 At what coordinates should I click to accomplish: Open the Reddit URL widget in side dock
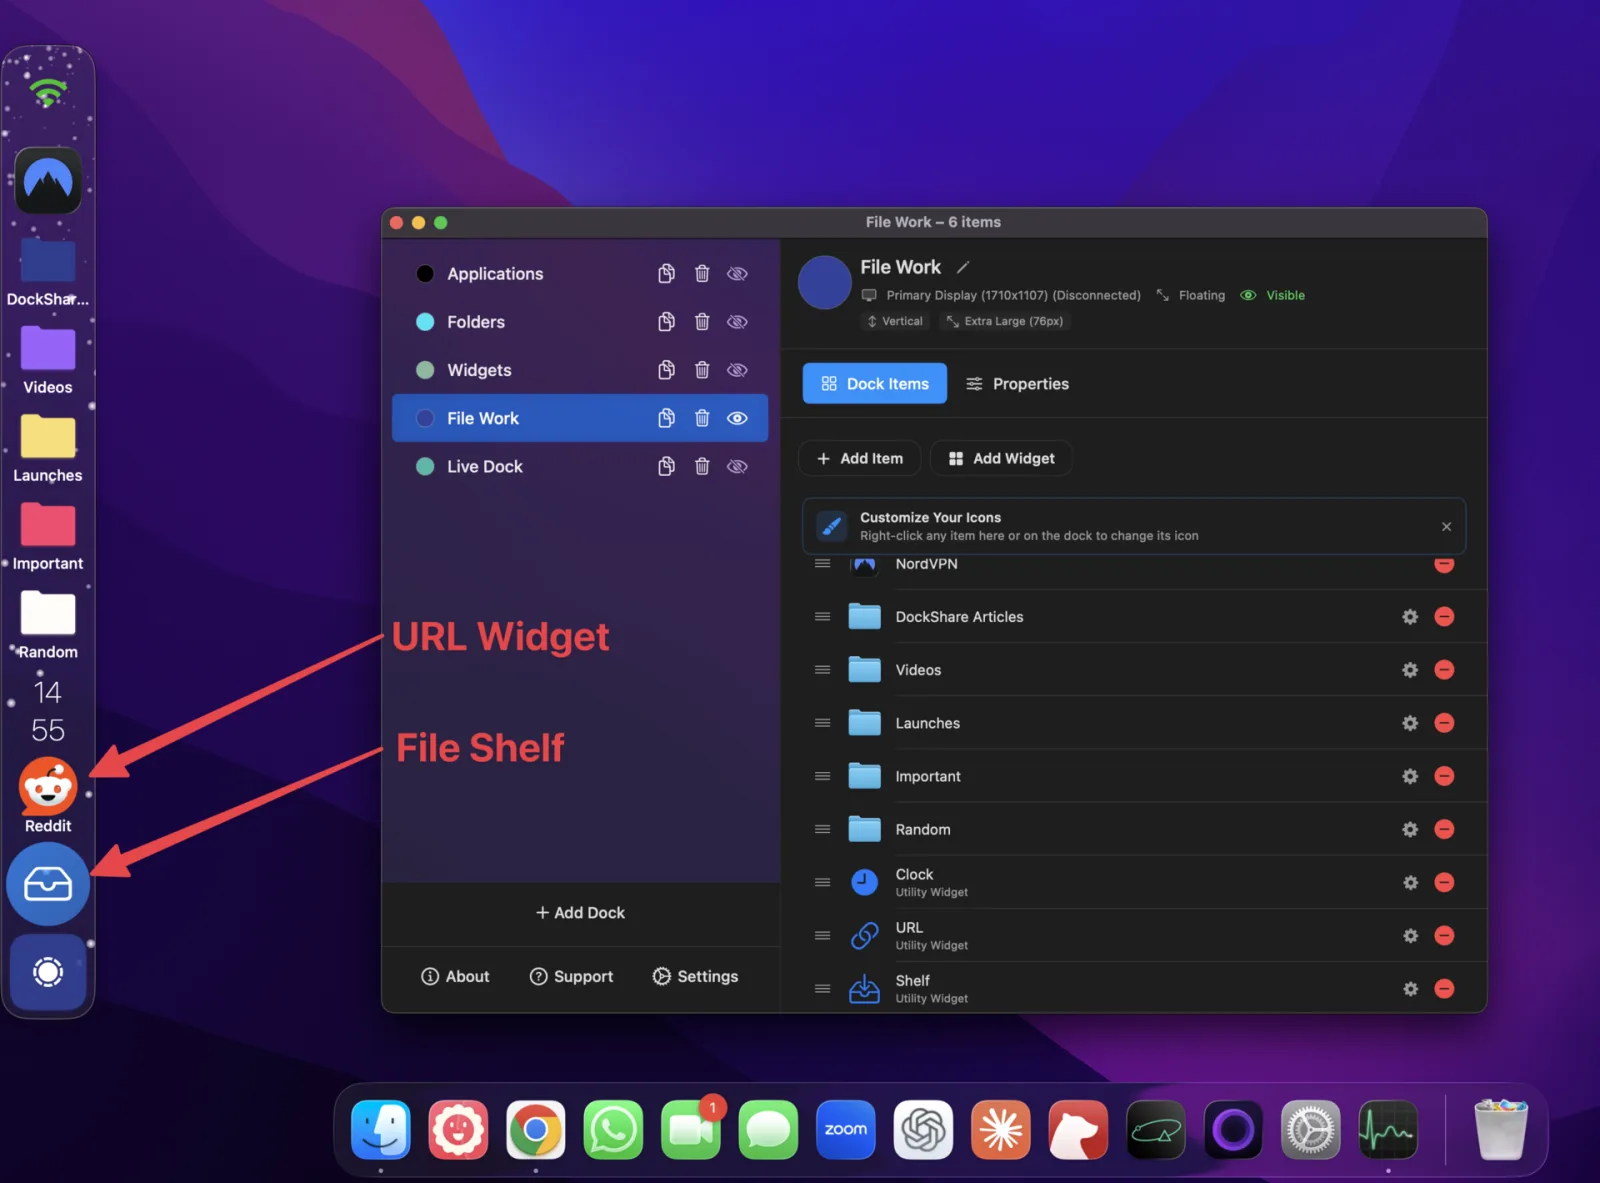(48, 786)
